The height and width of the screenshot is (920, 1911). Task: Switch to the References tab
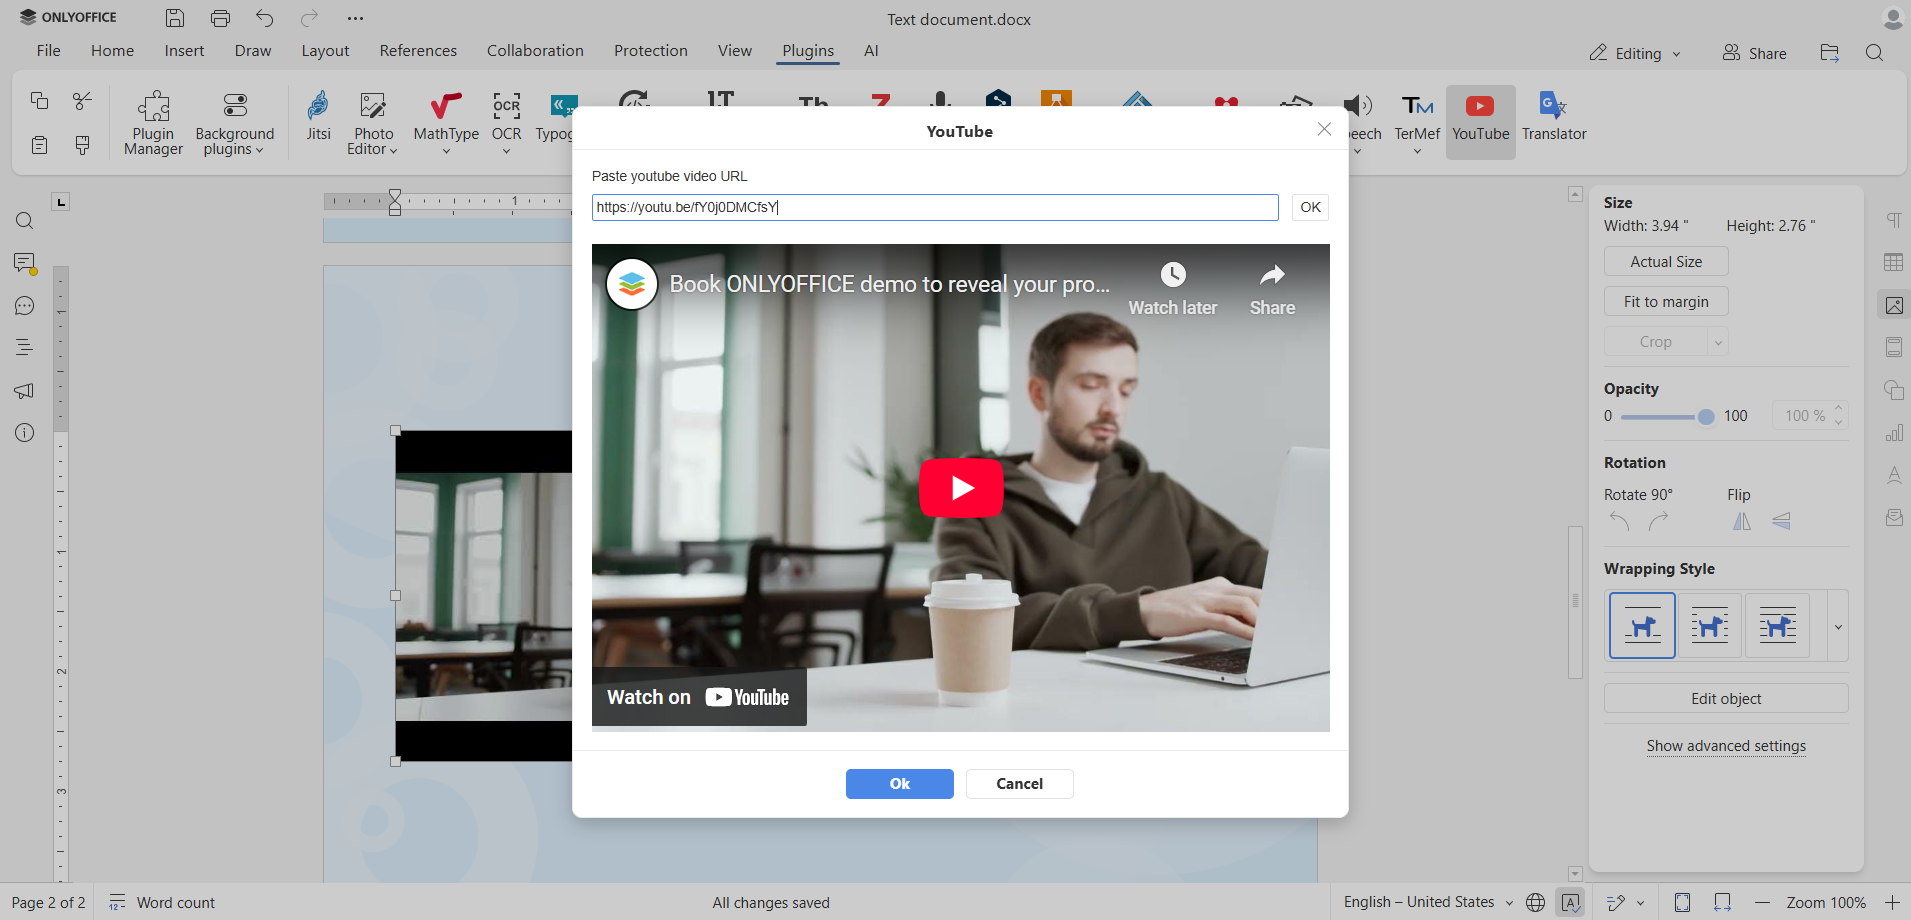coord(418,50)
